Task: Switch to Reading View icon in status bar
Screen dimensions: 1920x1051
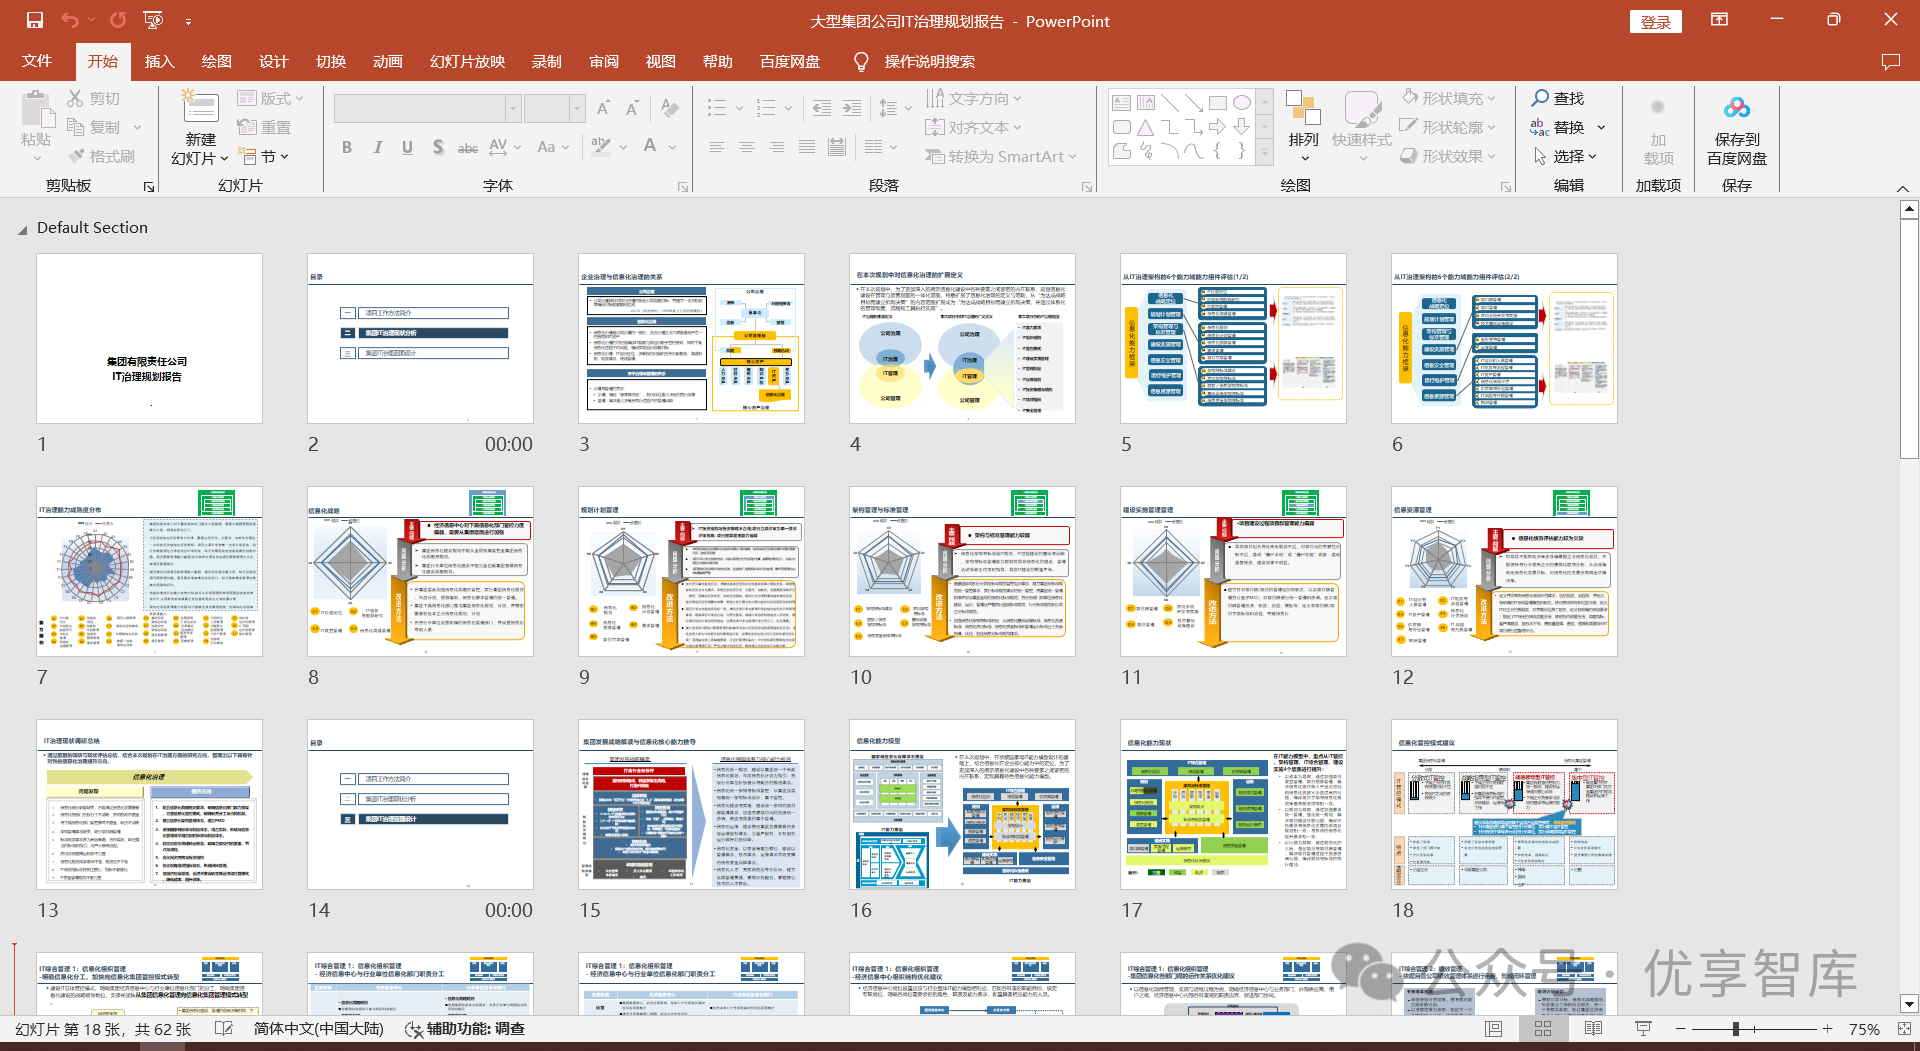Action: 1593,1029
